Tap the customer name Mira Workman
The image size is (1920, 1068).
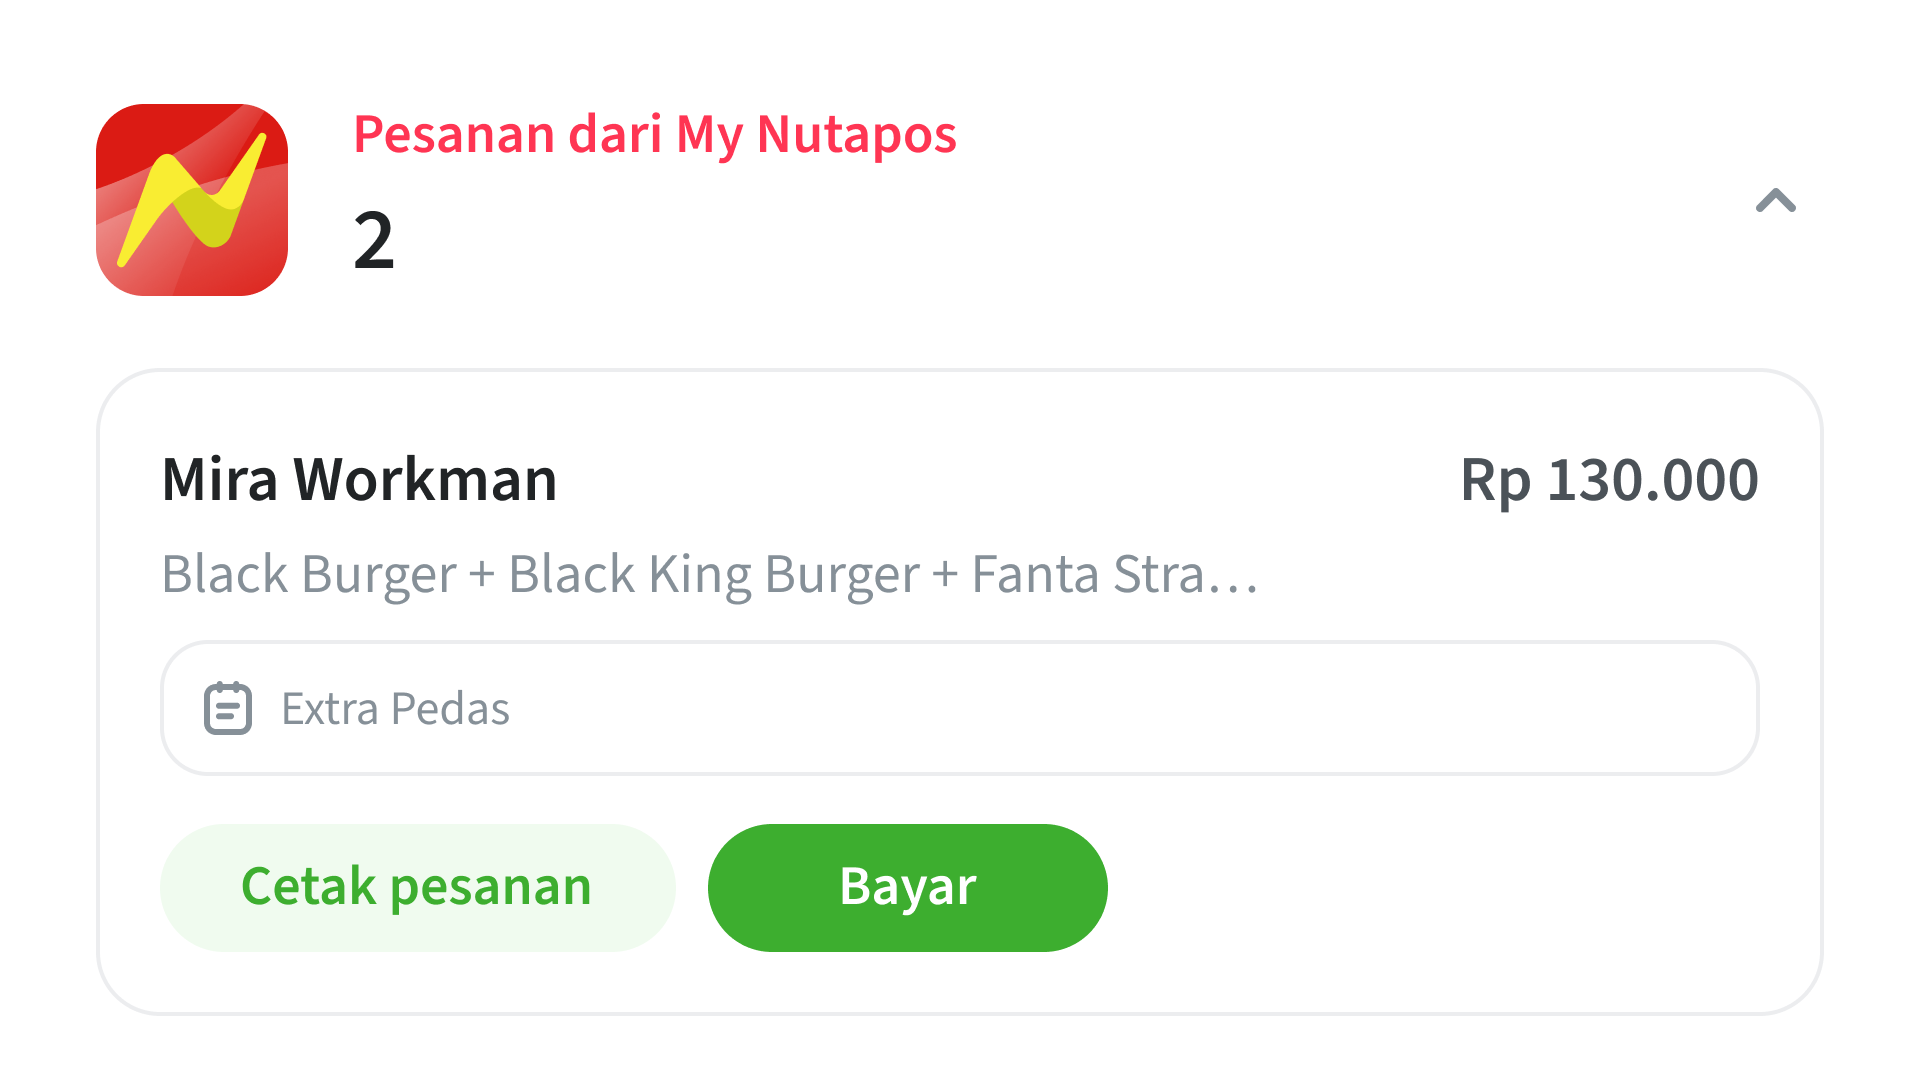(360, 480)
